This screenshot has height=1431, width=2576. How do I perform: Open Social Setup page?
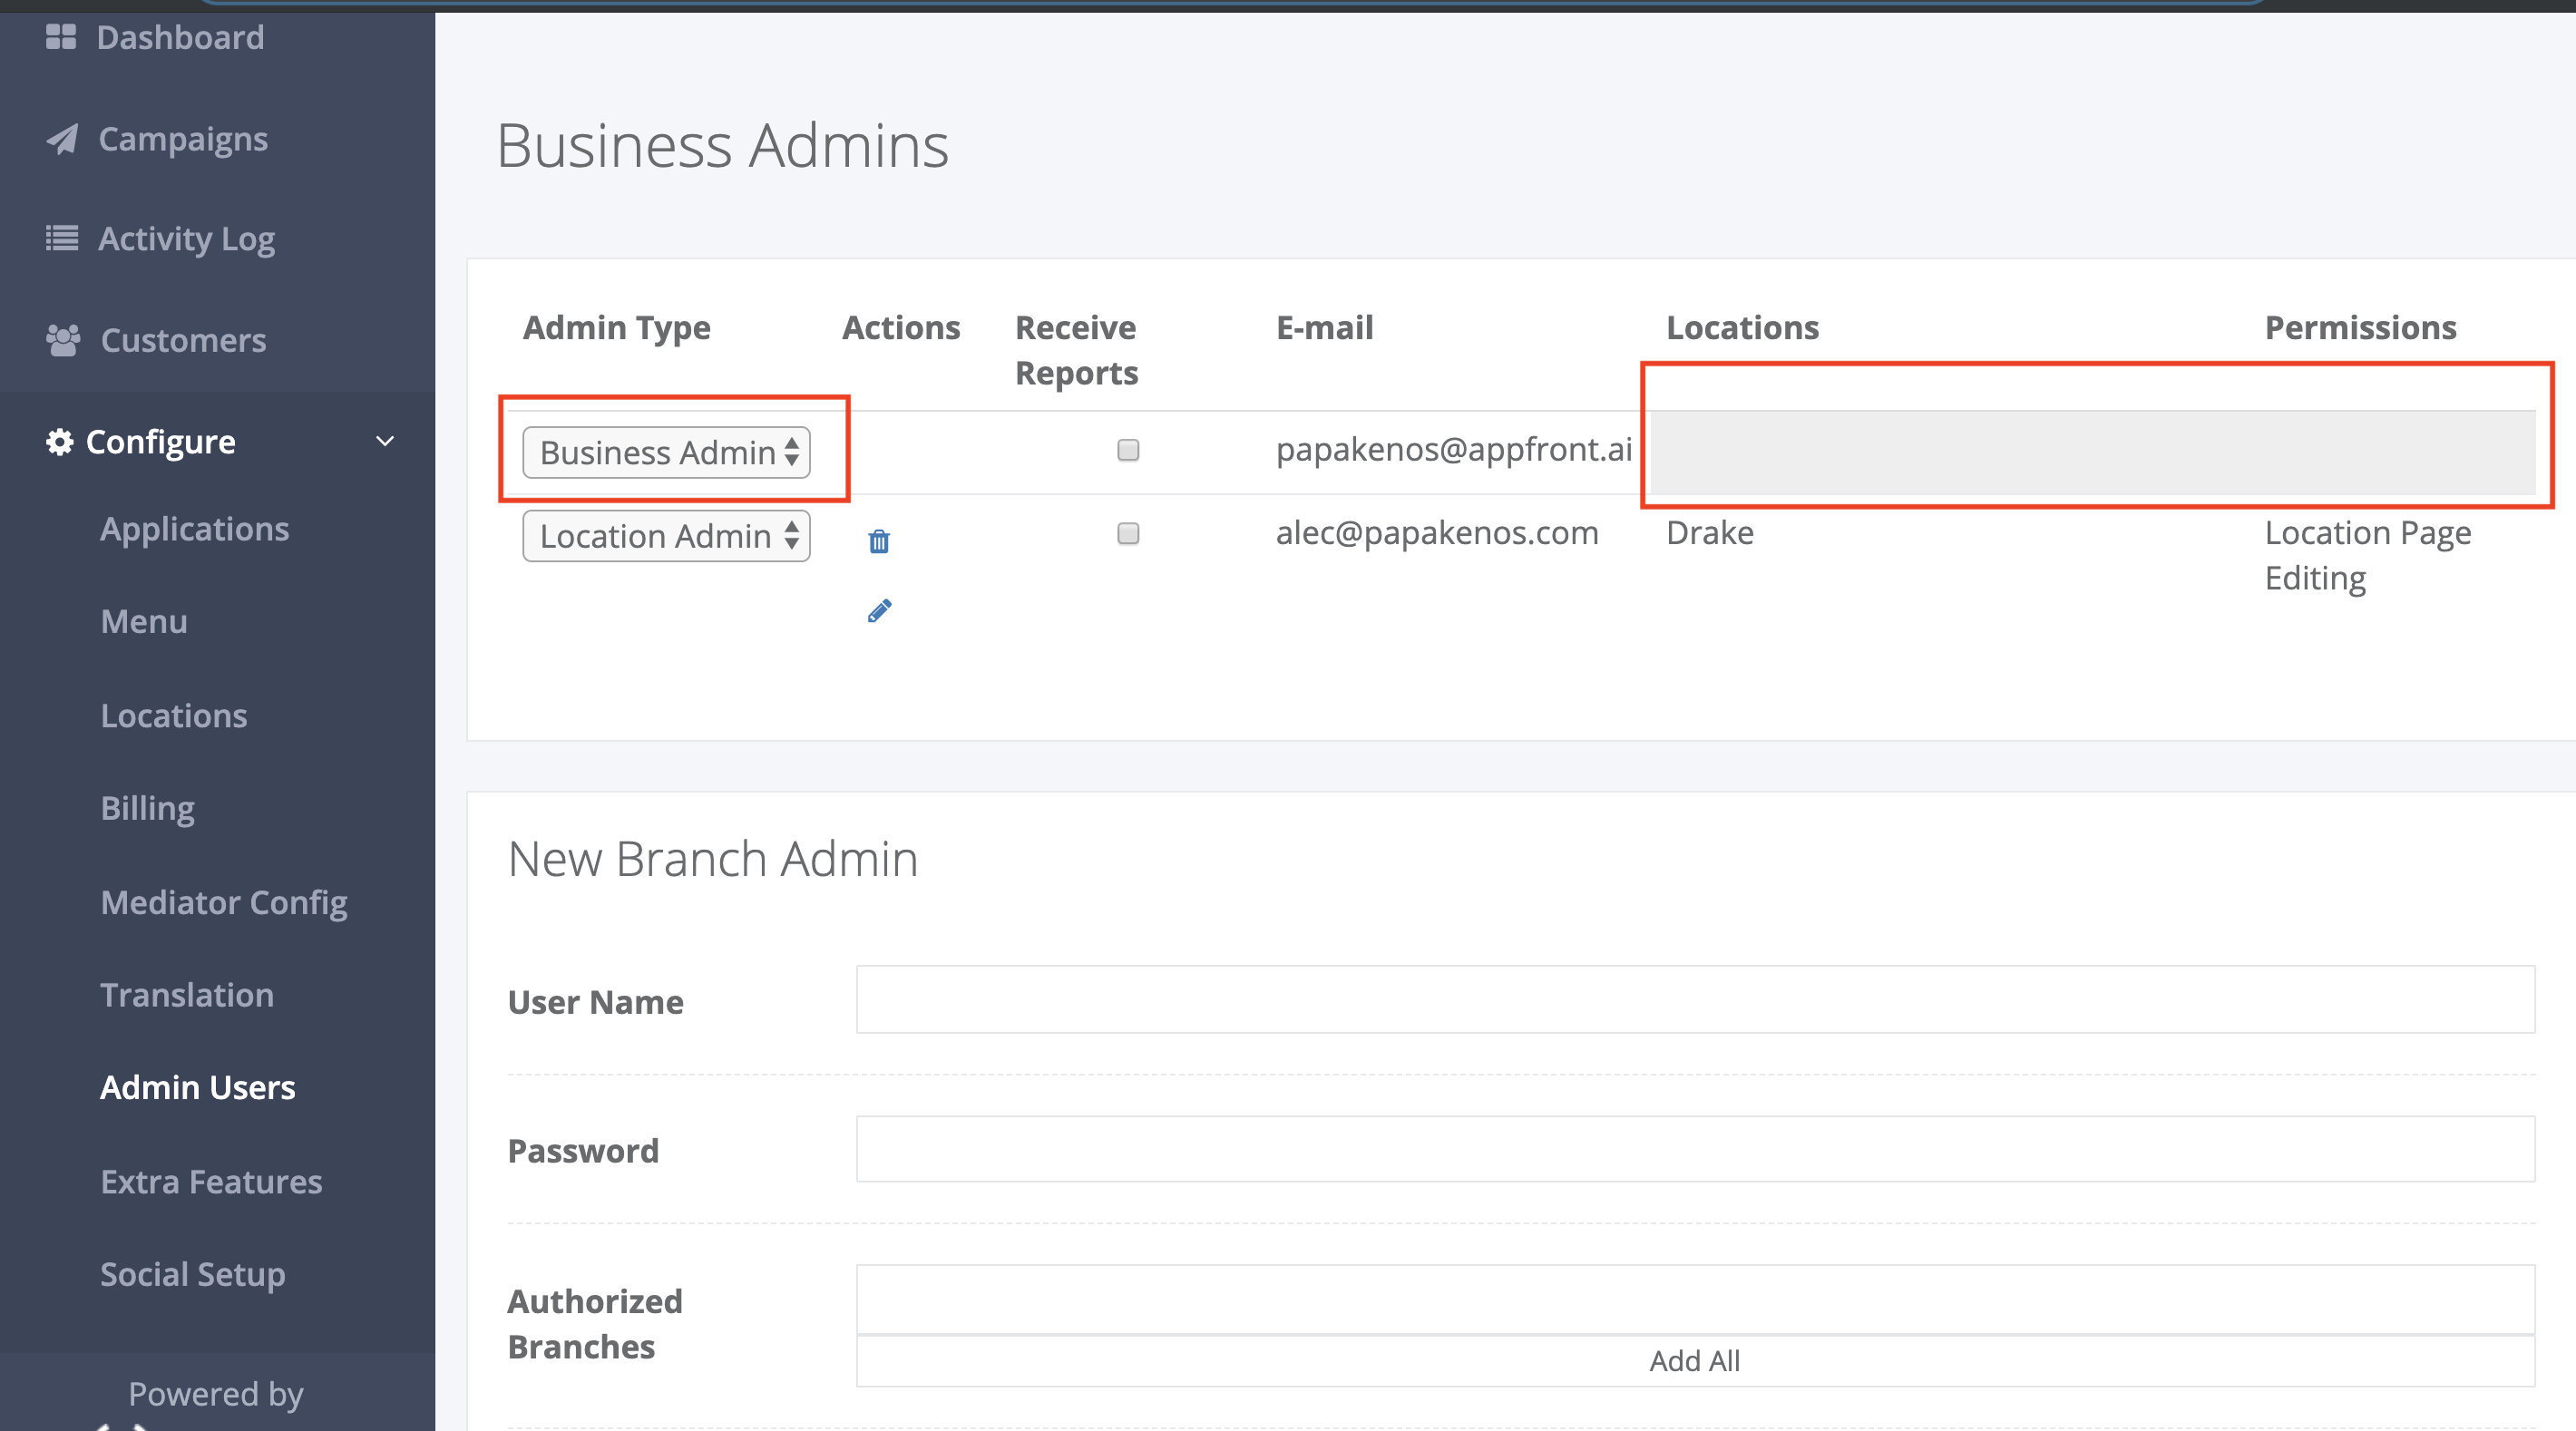(x=193, y=1274)
